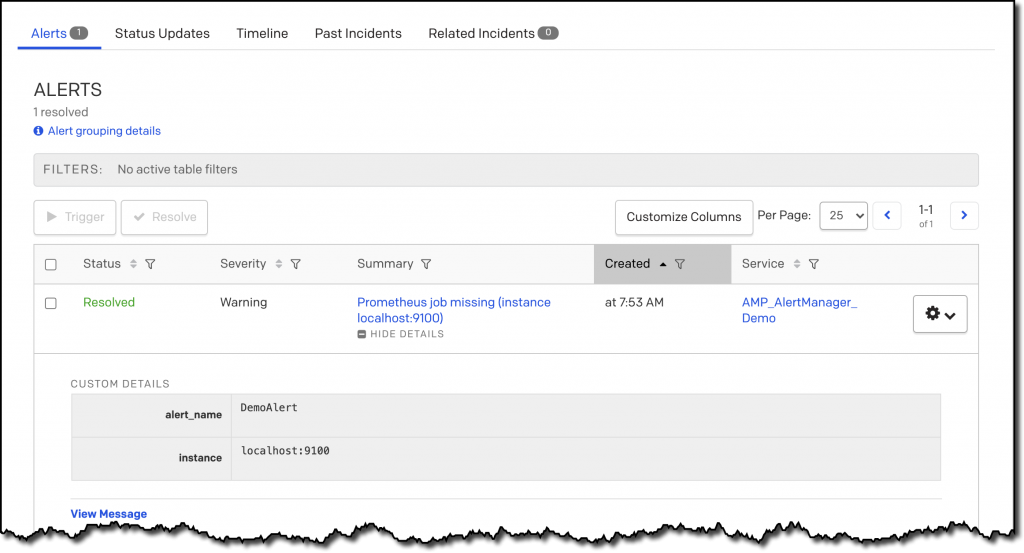Image resolution: width=1024 pixels, height=553 pixels.
Task: Sort by the Severity column arrows
Action: [x=279, y=264]
